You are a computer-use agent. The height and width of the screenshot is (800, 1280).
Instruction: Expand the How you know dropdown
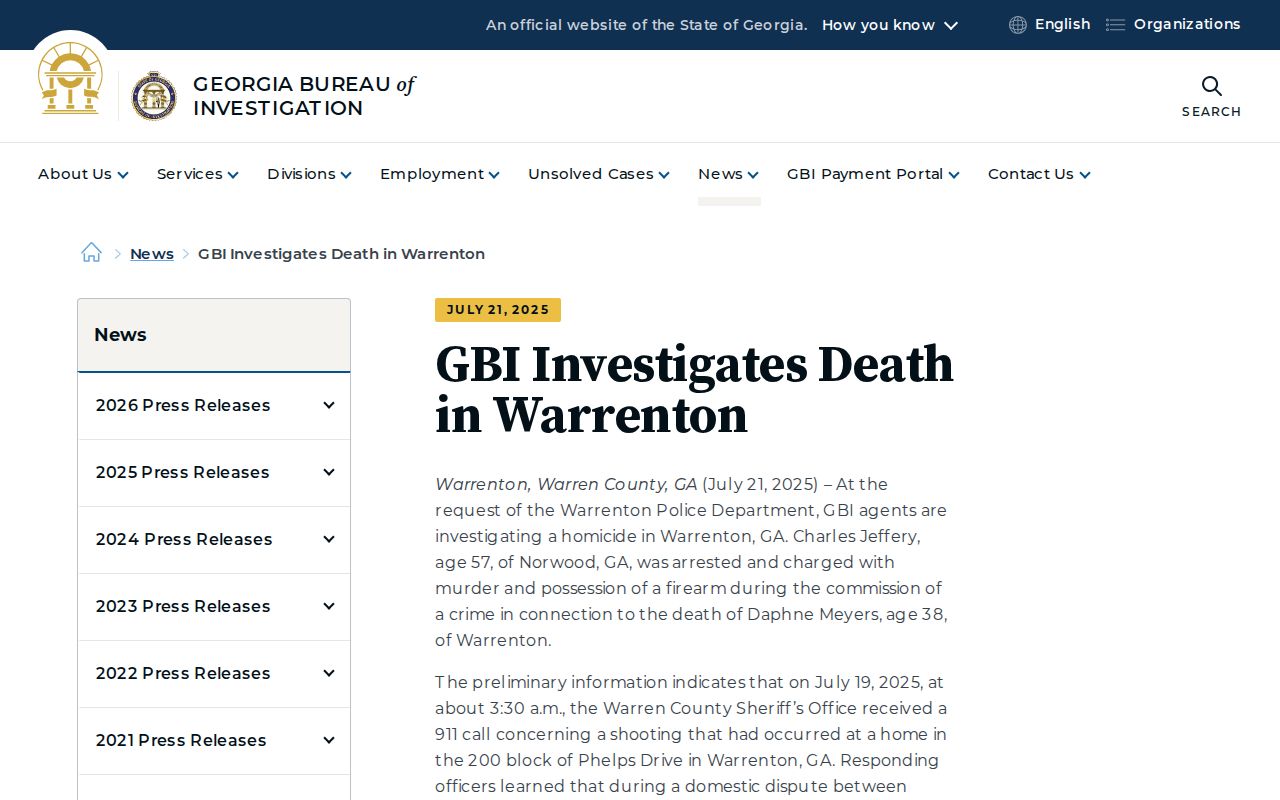click(x=890, y=25)
